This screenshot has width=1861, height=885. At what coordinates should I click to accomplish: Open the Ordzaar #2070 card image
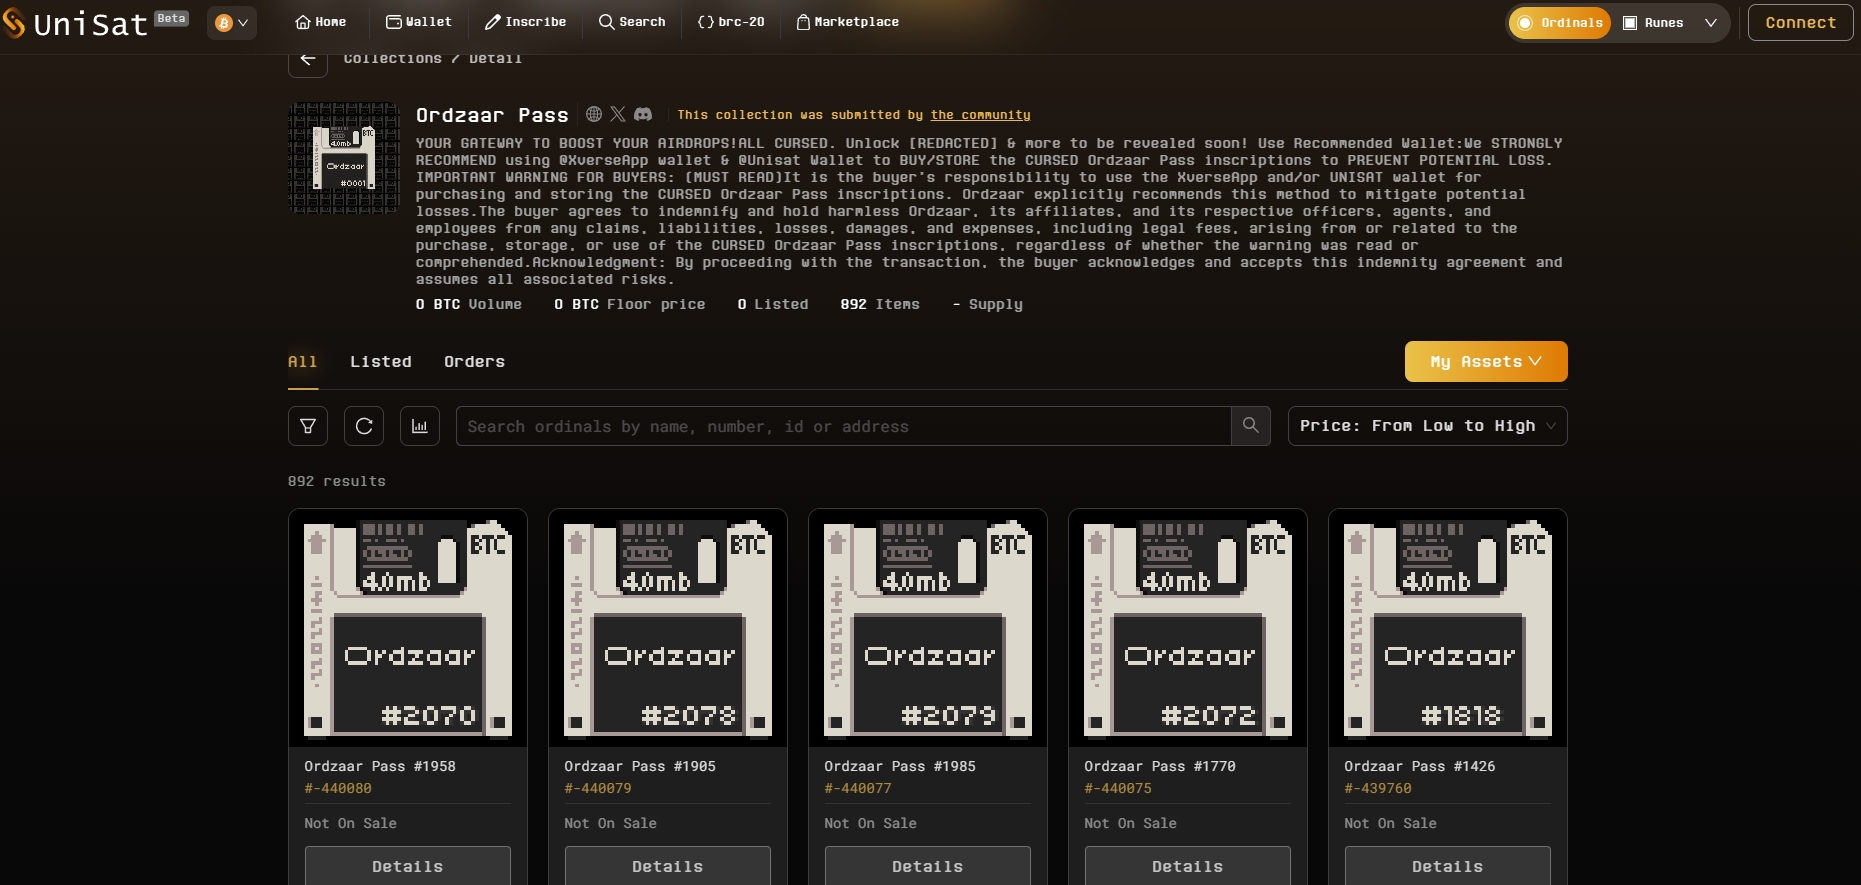408,628
